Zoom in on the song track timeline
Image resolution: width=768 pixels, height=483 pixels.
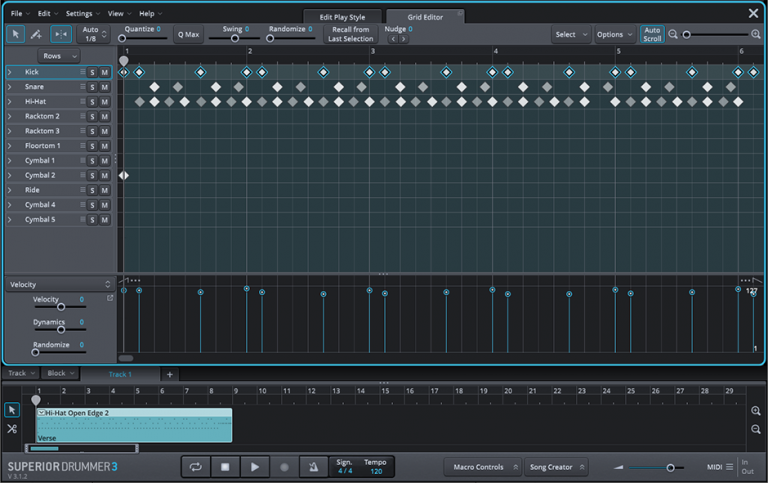(756, 411)
